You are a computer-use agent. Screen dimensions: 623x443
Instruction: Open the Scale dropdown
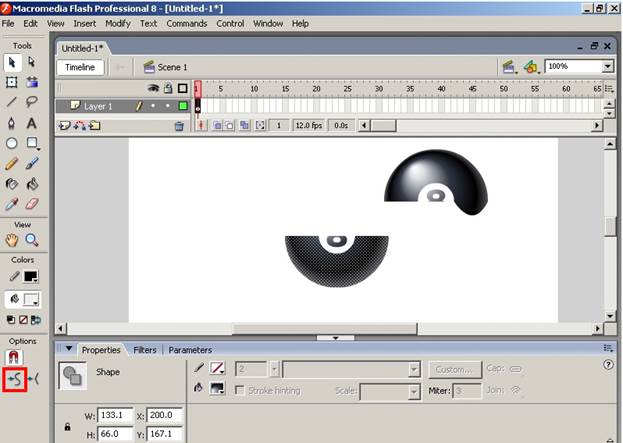point(414,392)
